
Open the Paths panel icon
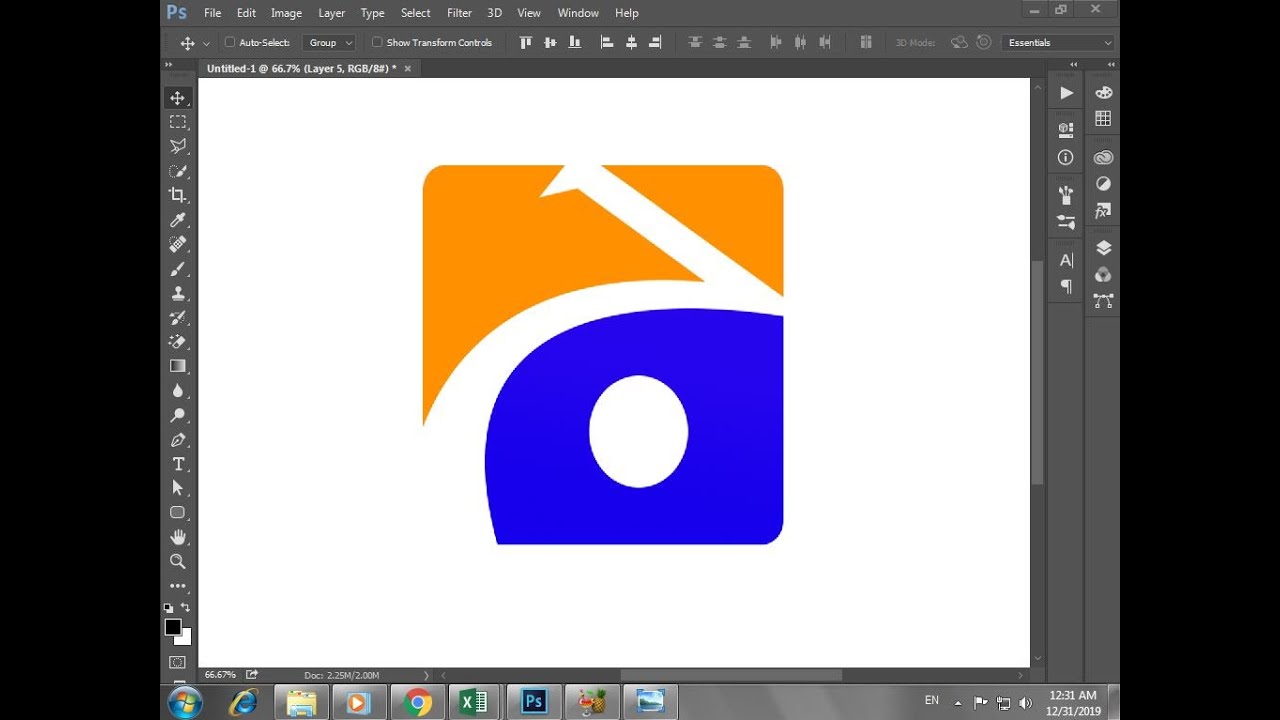[1103, 300]
